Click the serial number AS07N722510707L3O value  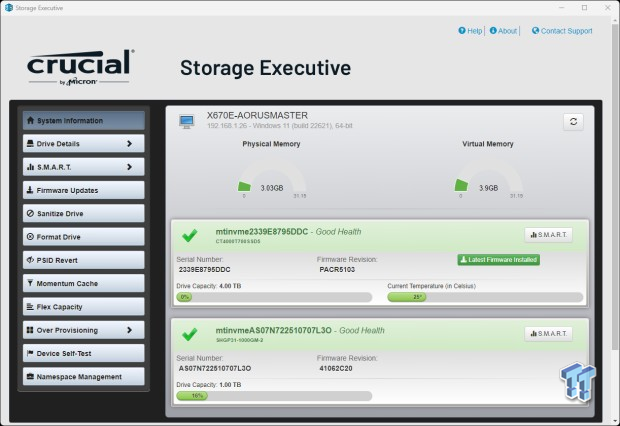tap(215, 368)
